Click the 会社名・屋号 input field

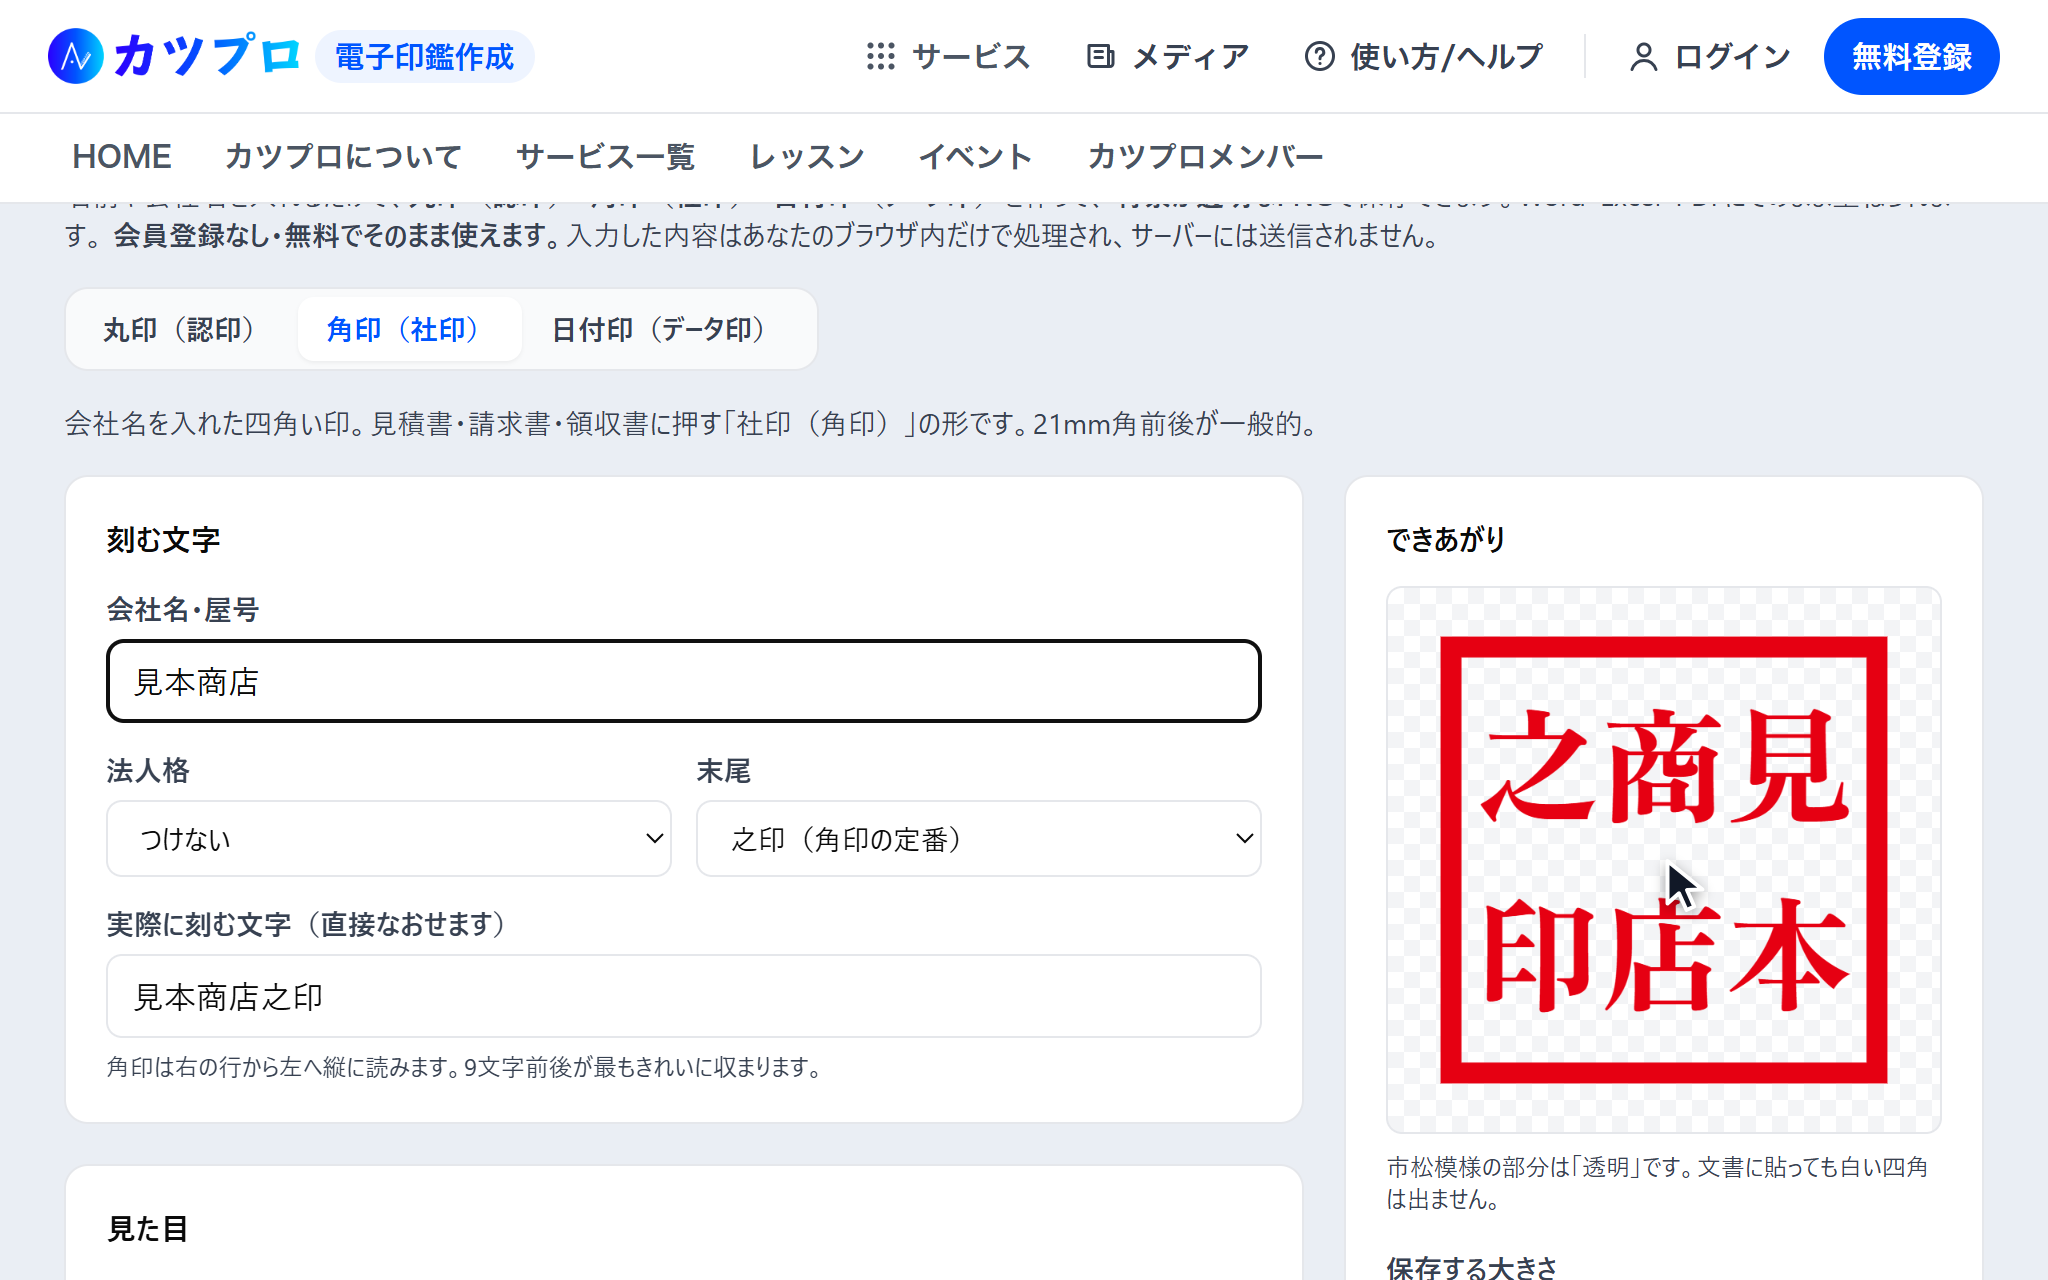684,681
